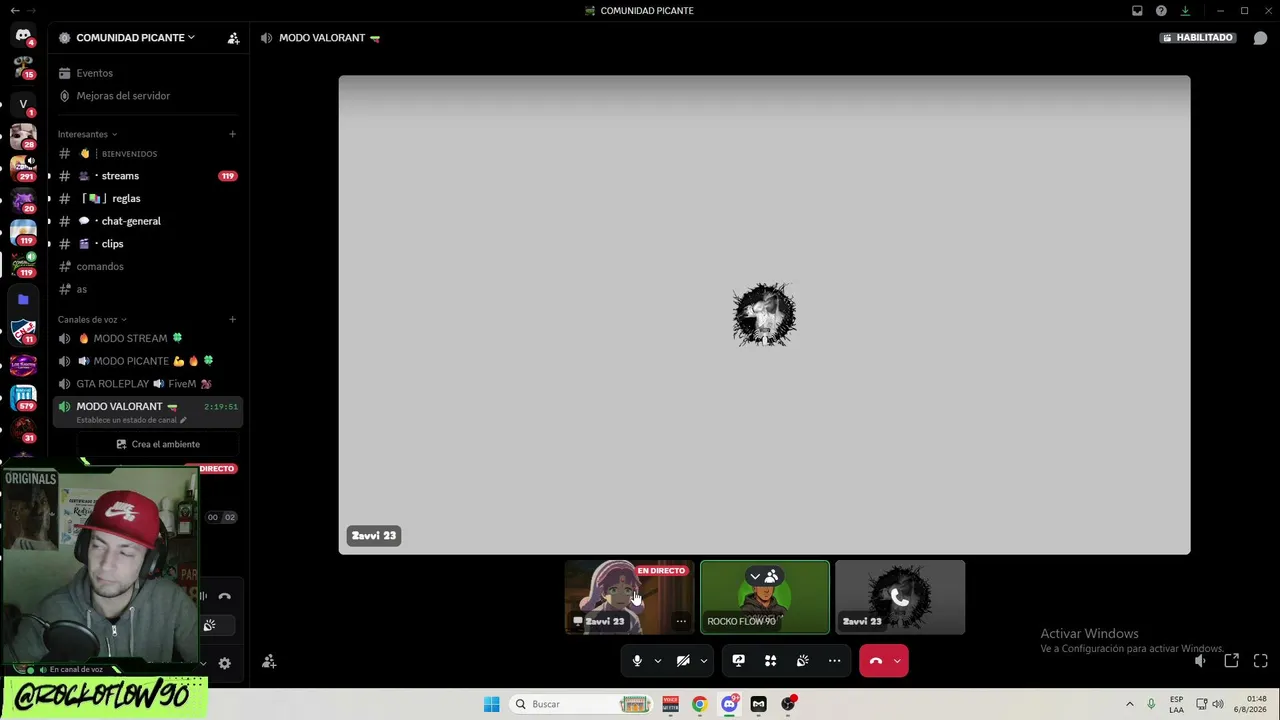Open the inbox icon in title bar

[1137, 11]
